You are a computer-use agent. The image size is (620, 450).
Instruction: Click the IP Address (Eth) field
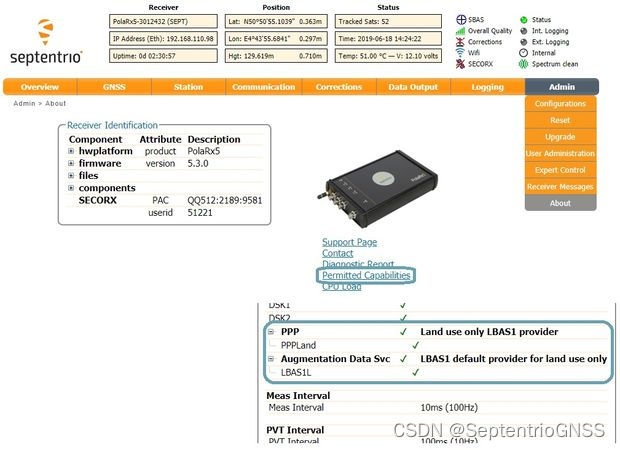coord(163,39)
